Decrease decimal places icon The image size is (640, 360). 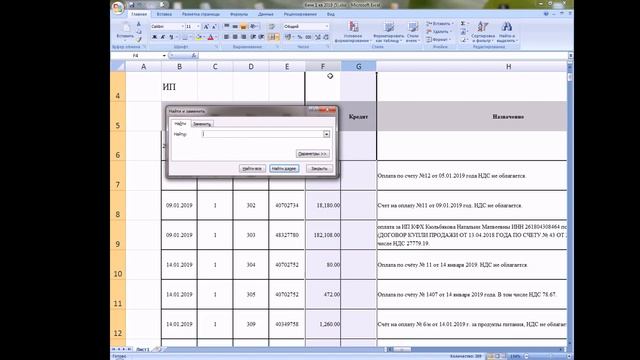pos(326,37)
